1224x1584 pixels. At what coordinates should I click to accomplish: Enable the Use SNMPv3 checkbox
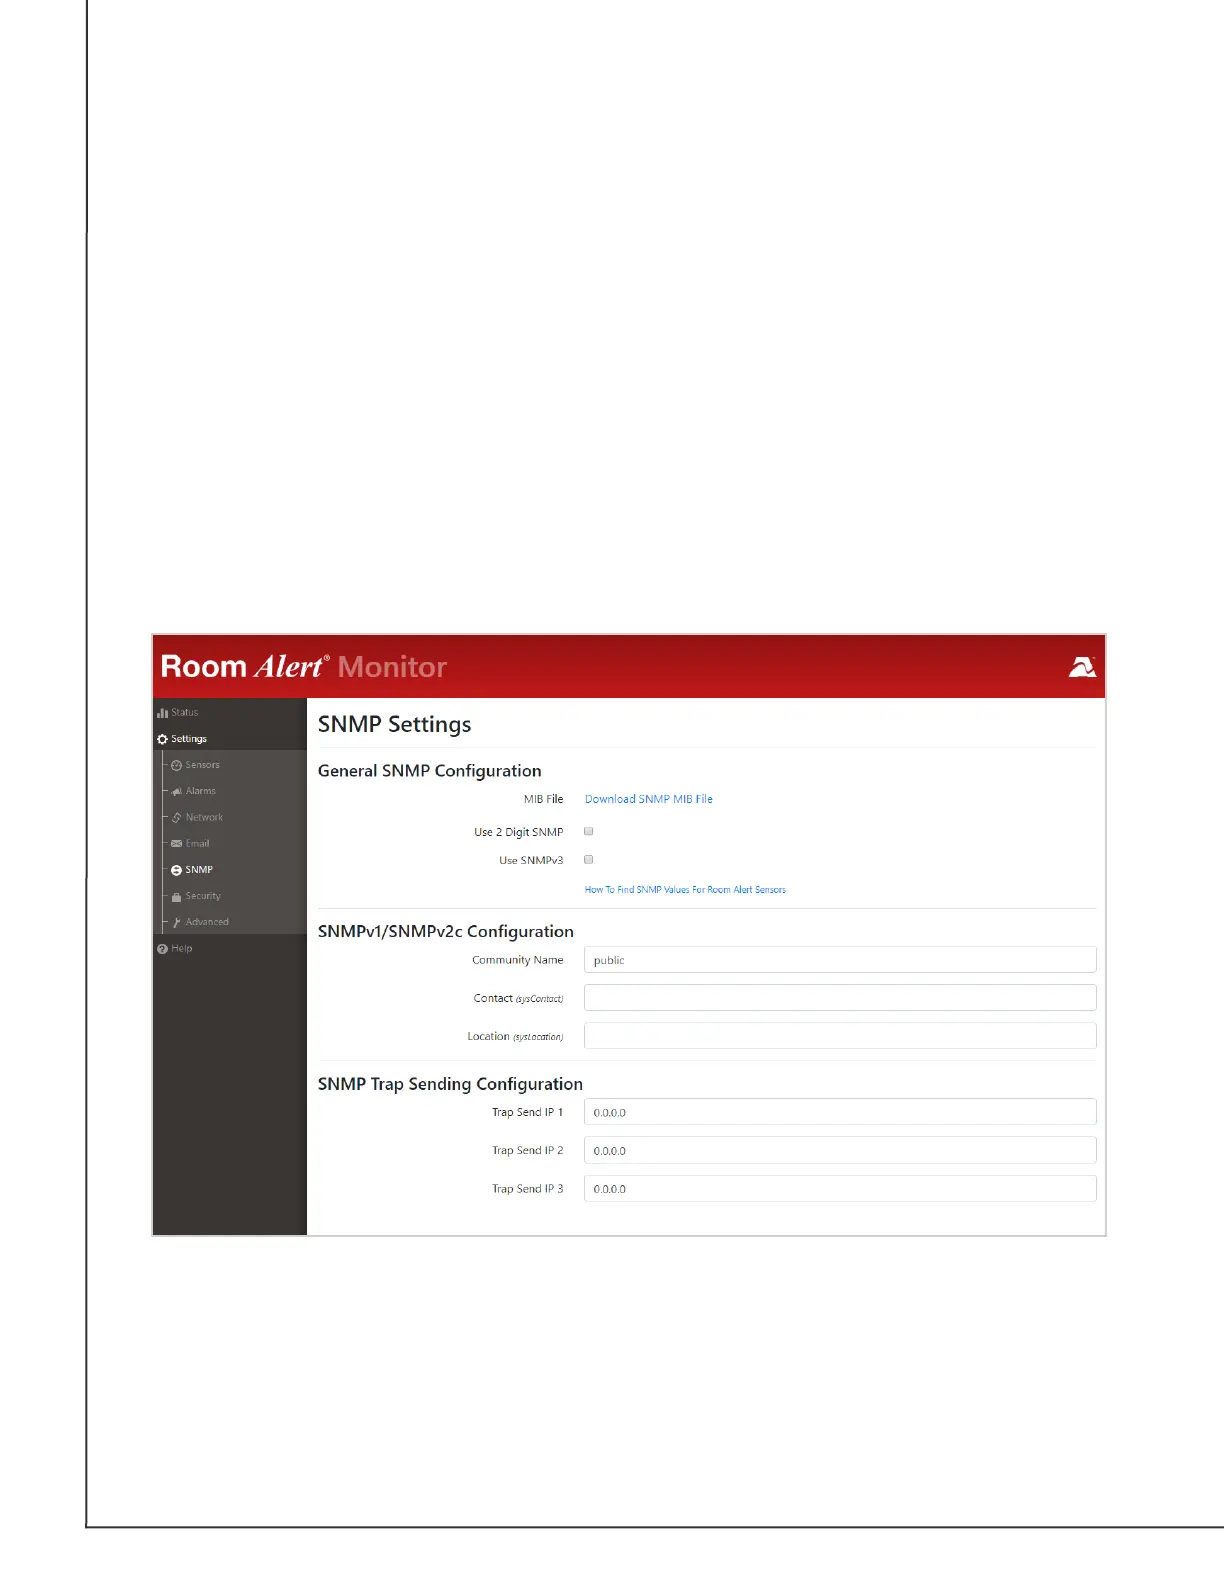click(x=589, y=859)
